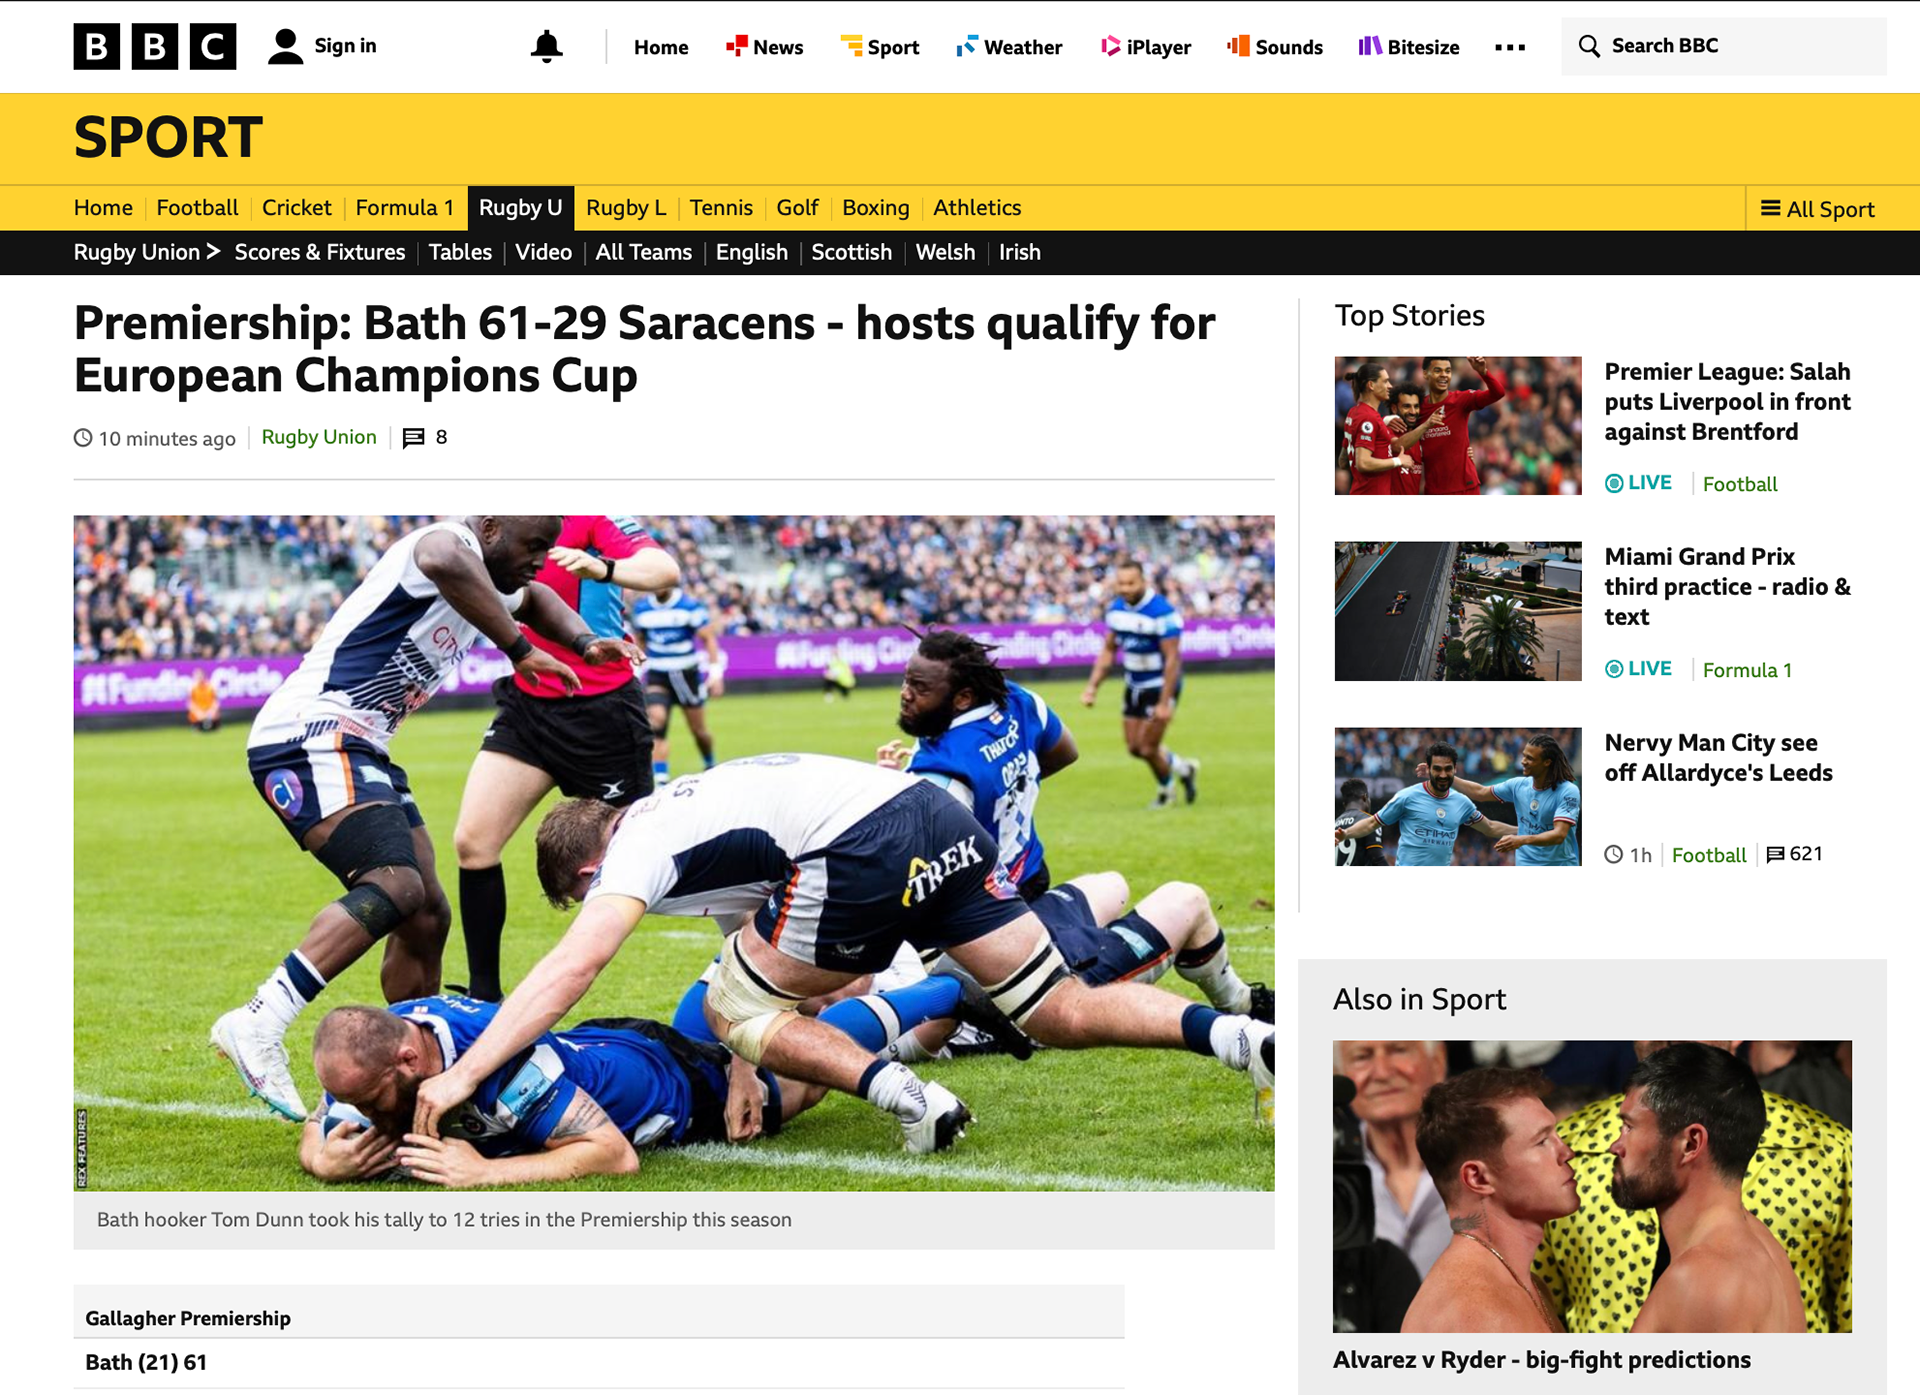Screen dimensions: 1920x1395
Task: Open the Sign in user icon
Action: click(x=286, y=46)
